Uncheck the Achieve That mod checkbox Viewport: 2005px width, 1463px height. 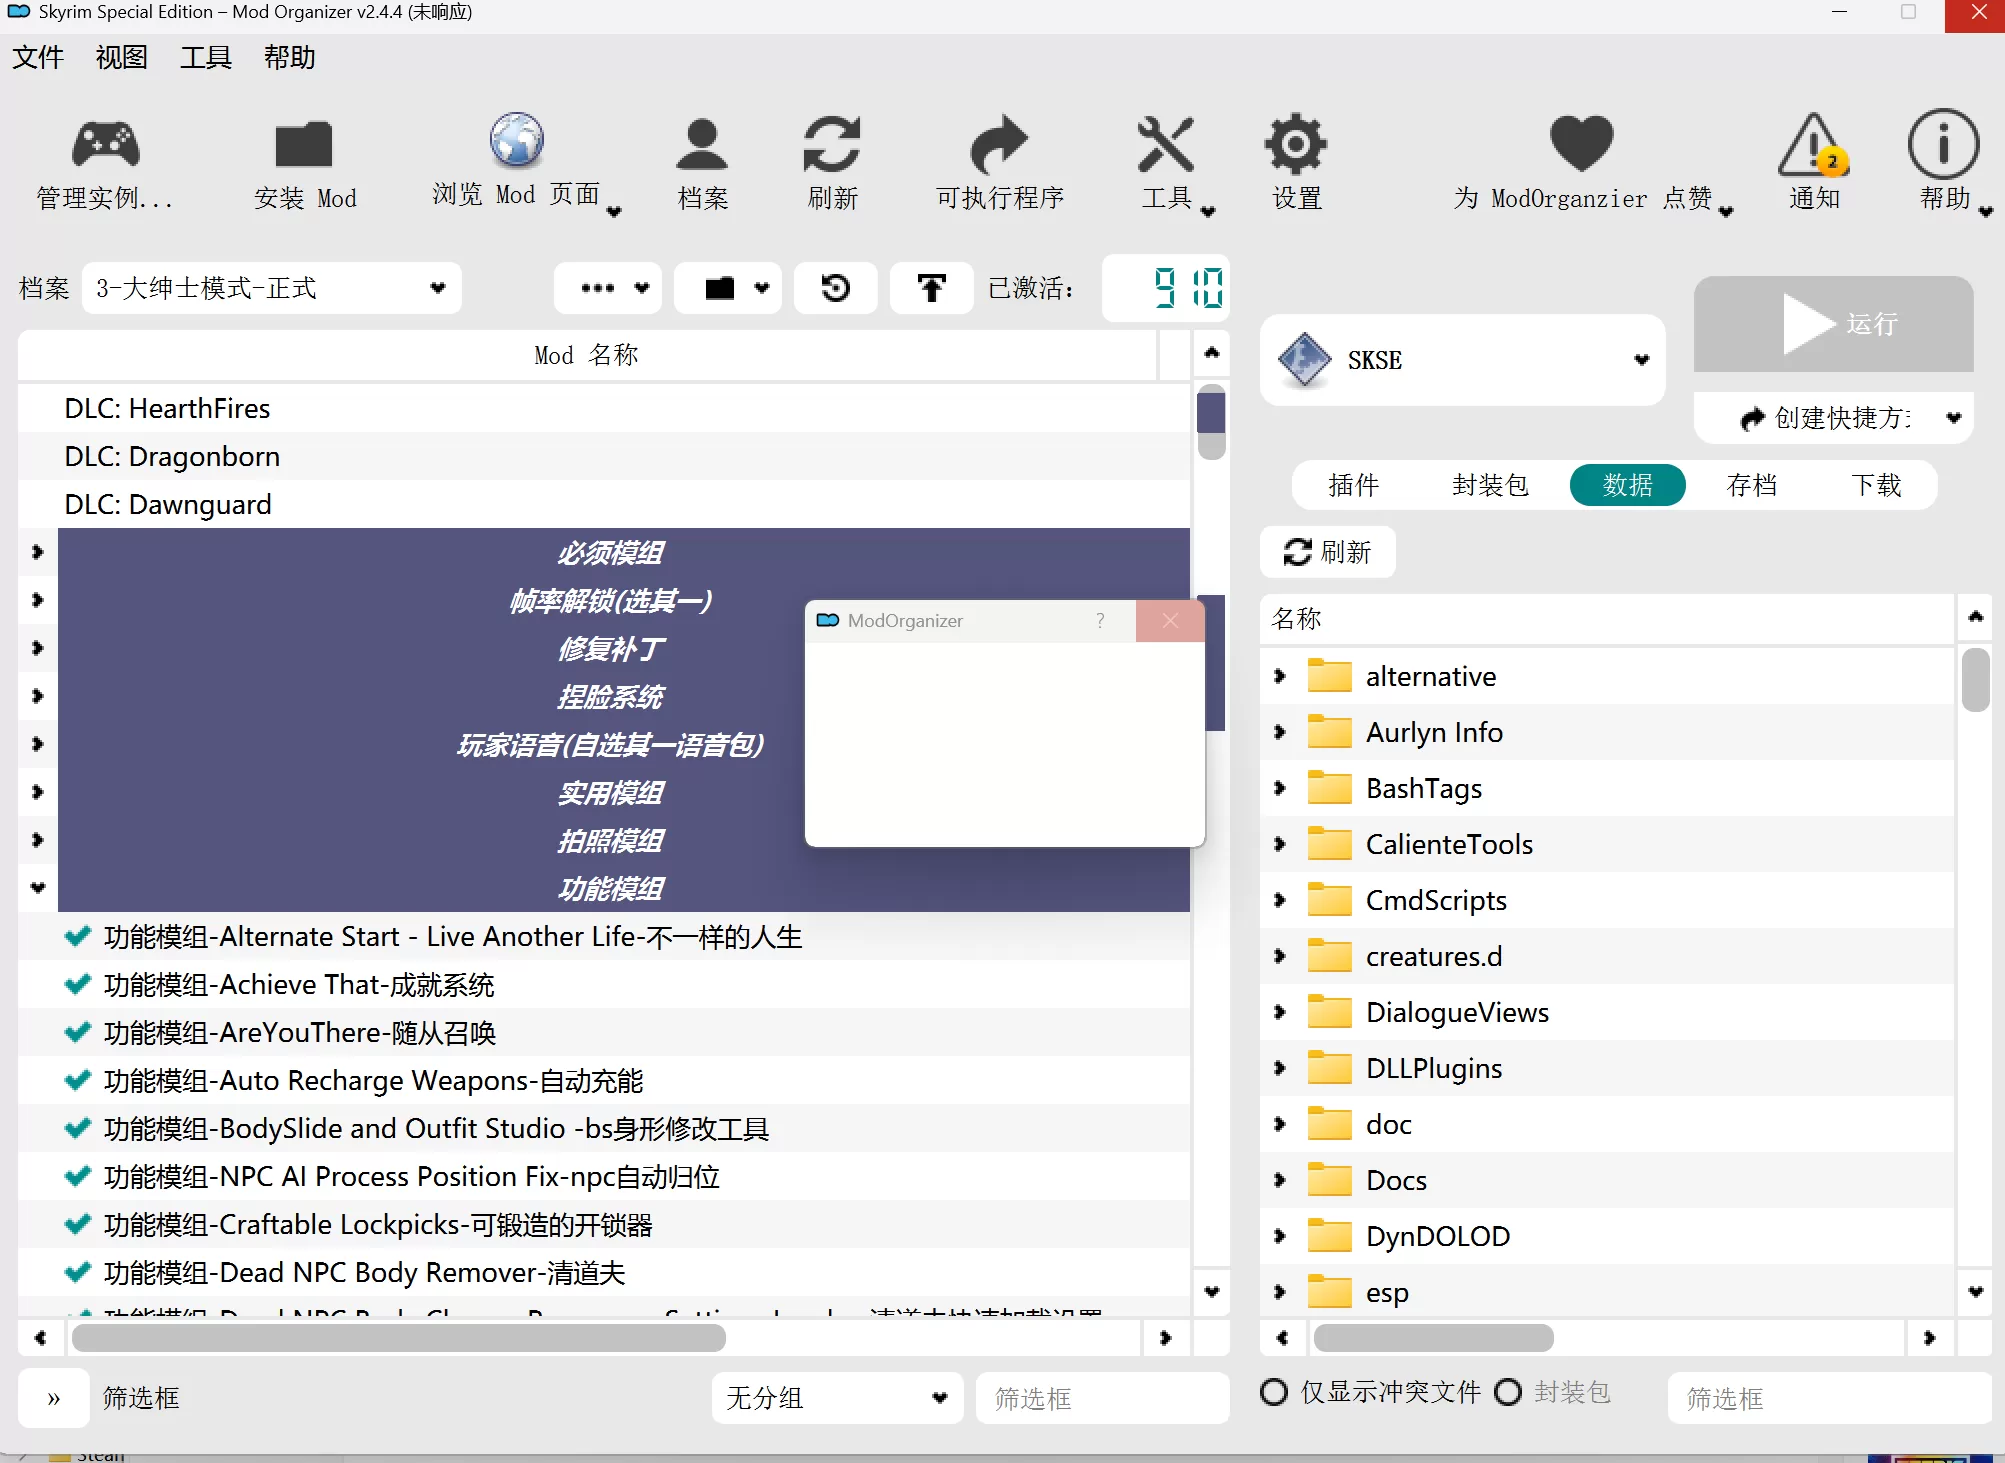point(77,985)
